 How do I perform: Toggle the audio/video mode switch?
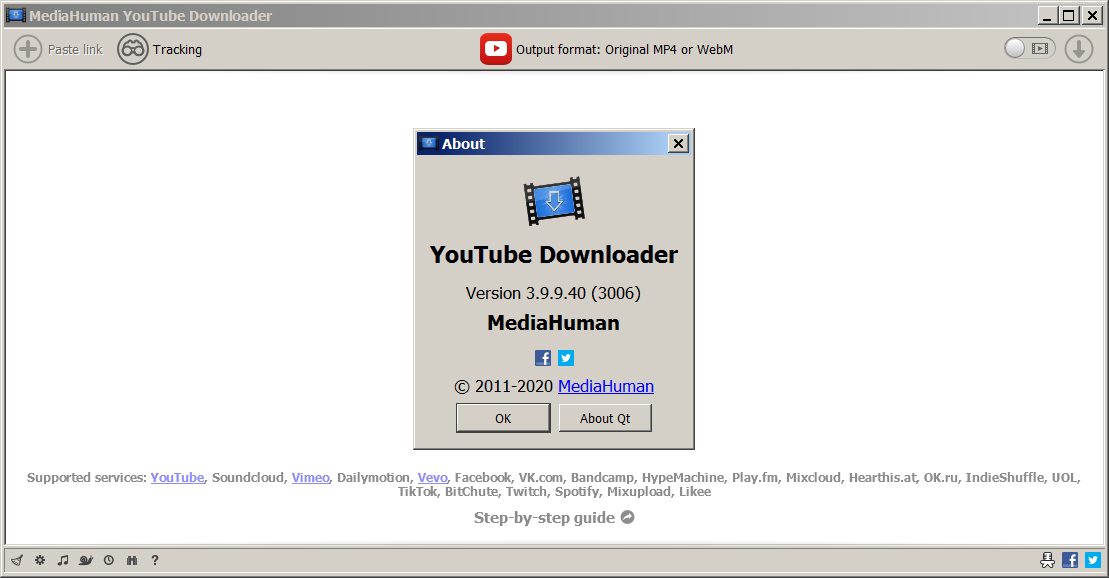[1030, 48]
